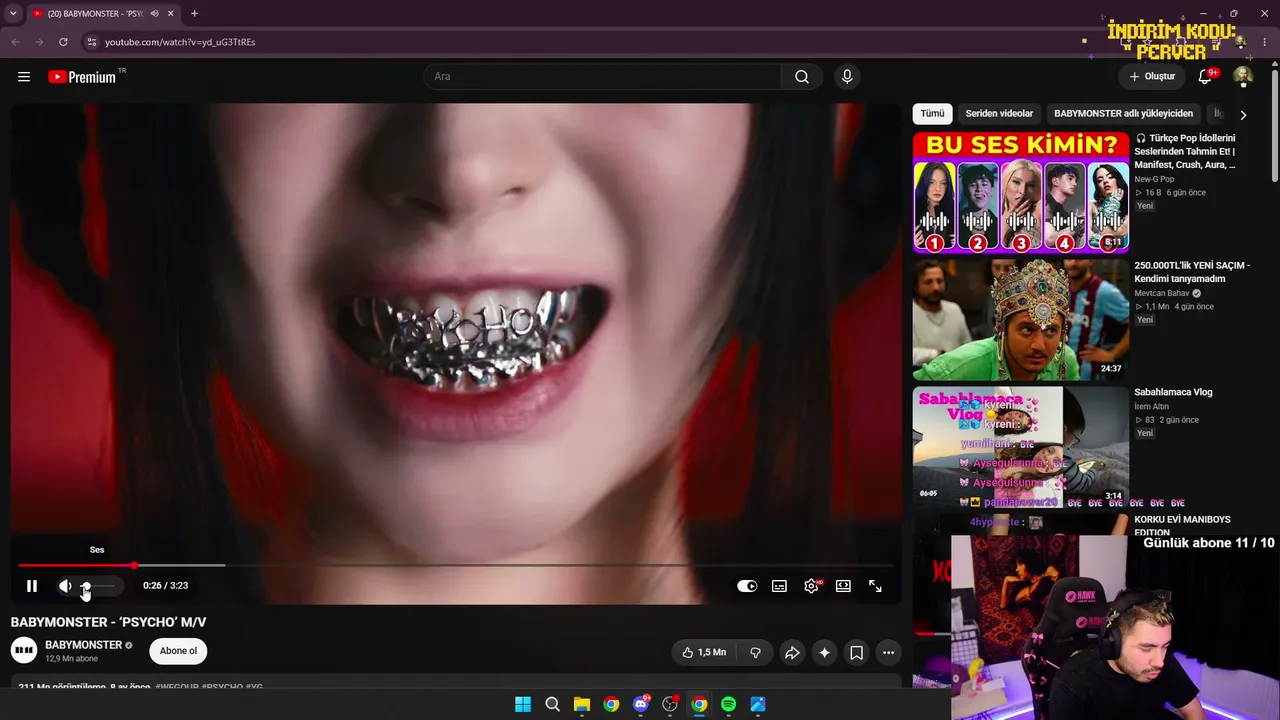
Task: Open the Sabahlamaca Vlog thumbnail
Action: tap(1021, 446)
